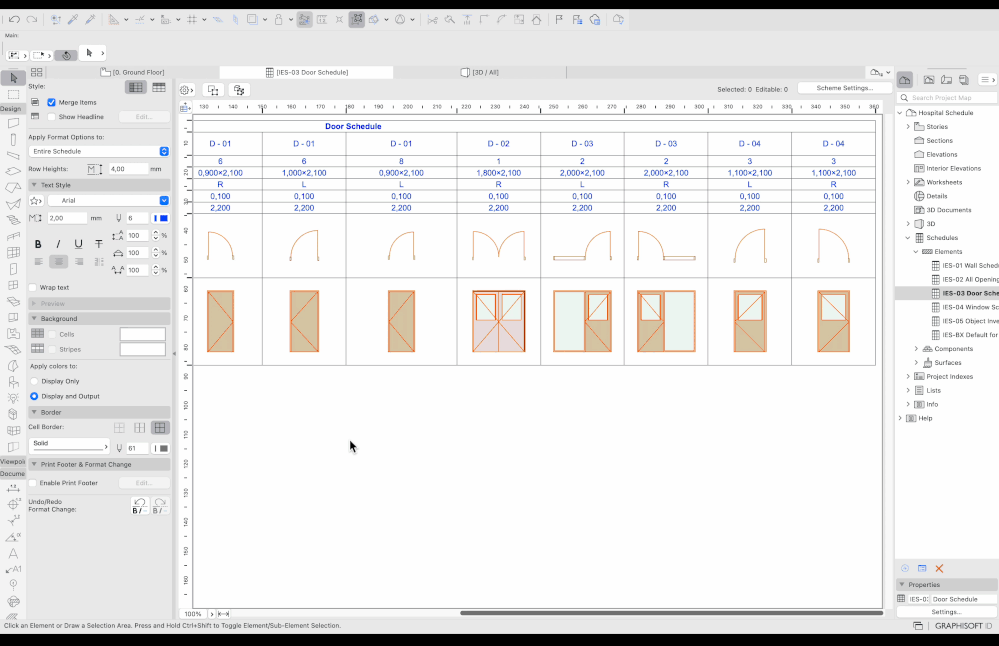Viewport: 999px width, 646px height.
Task: Click the Settings button in Properties panel
Action: pos(945,611)
